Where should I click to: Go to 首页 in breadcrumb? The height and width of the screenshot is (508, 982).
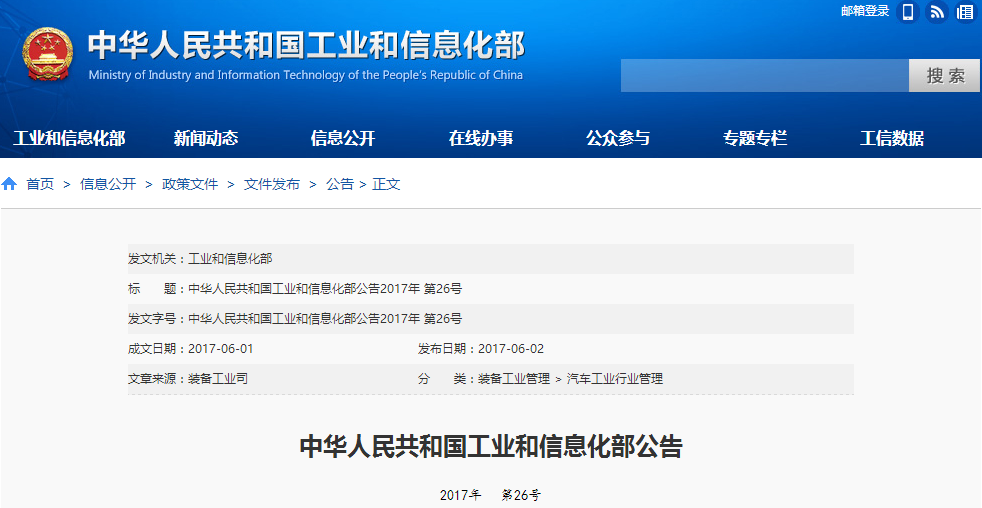pyautogui.click(x=40, y=184)
